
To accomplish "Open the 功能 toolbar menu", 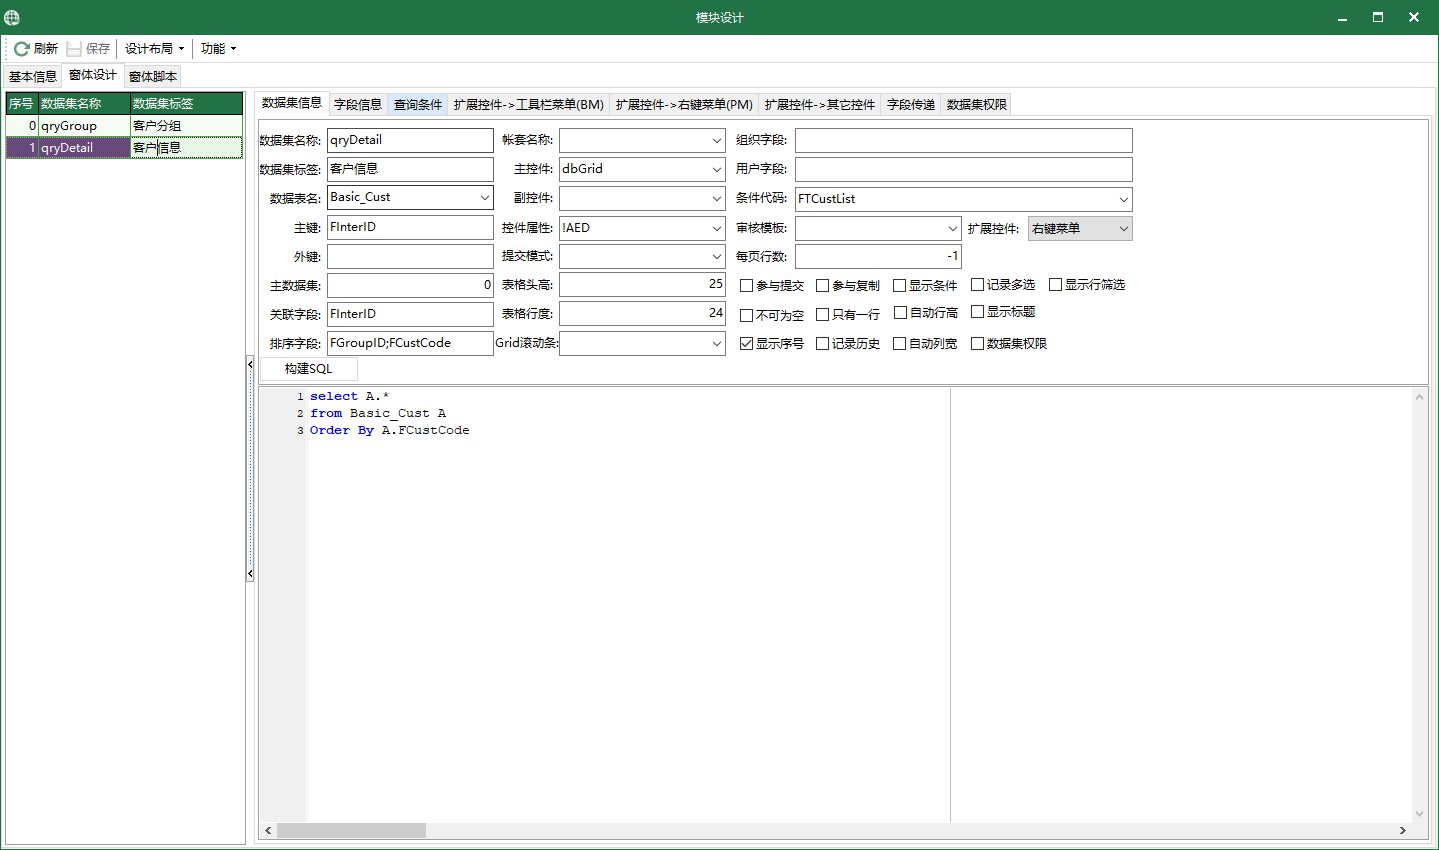I will (x=218, y=48).
